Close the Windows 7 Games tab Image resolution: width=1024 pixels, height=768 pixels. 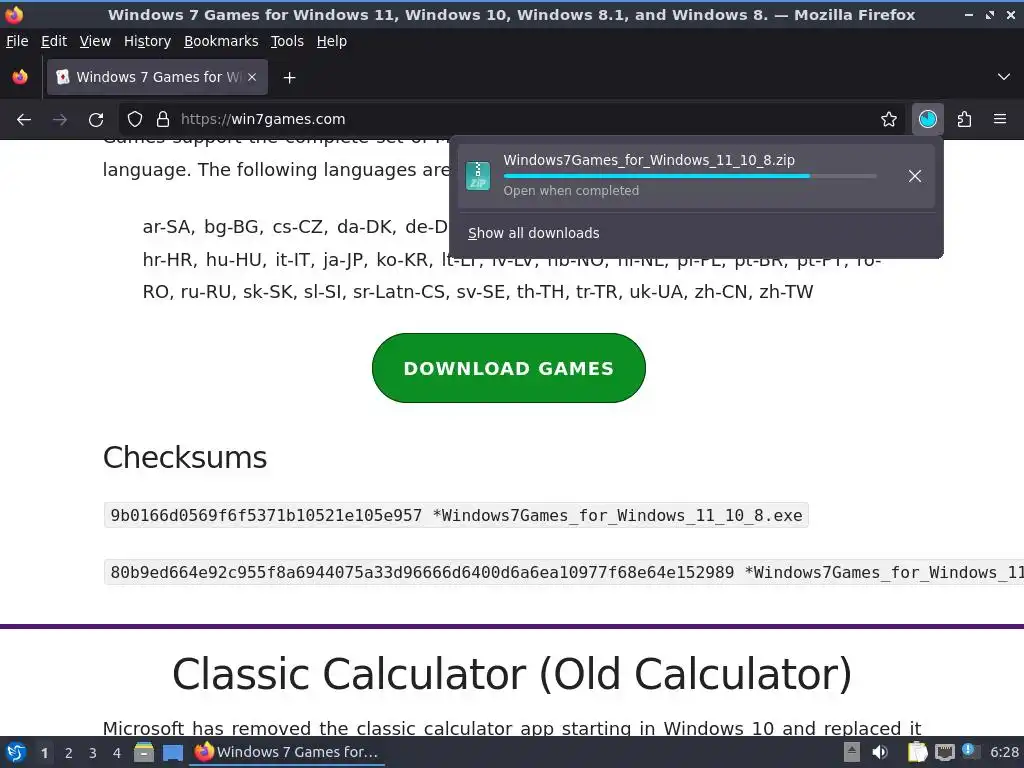point(252,77)
